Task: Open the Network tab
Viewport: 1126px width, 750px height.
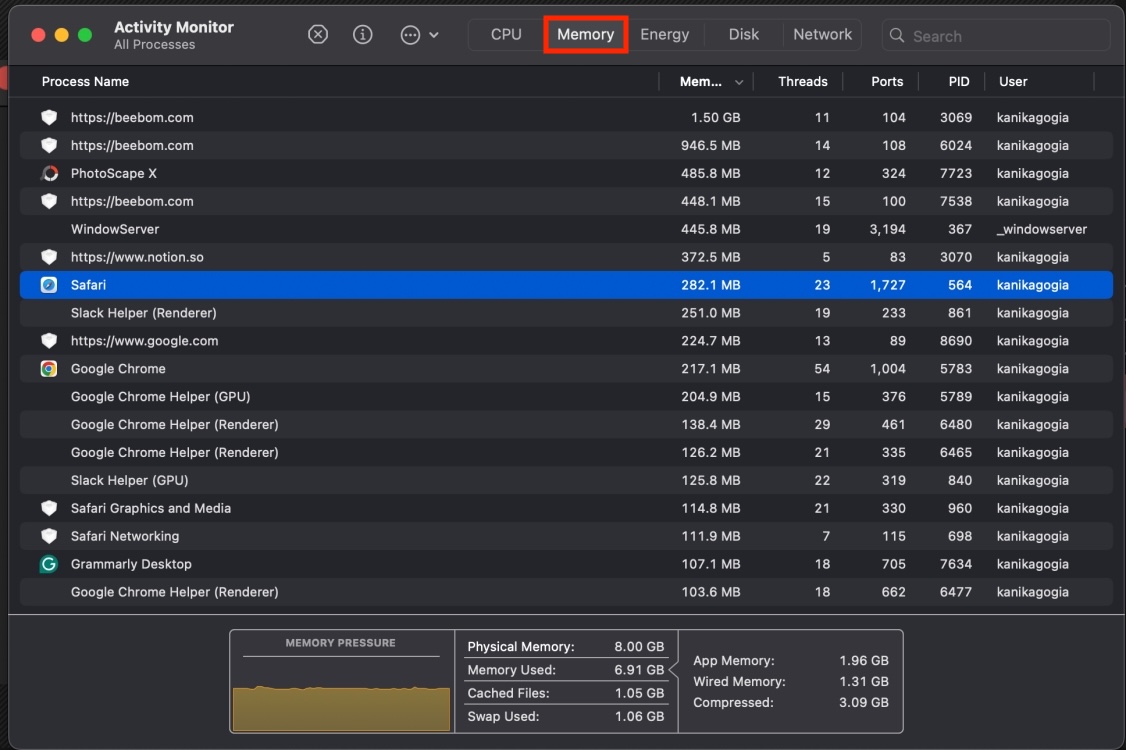Action: pos(822,33)
